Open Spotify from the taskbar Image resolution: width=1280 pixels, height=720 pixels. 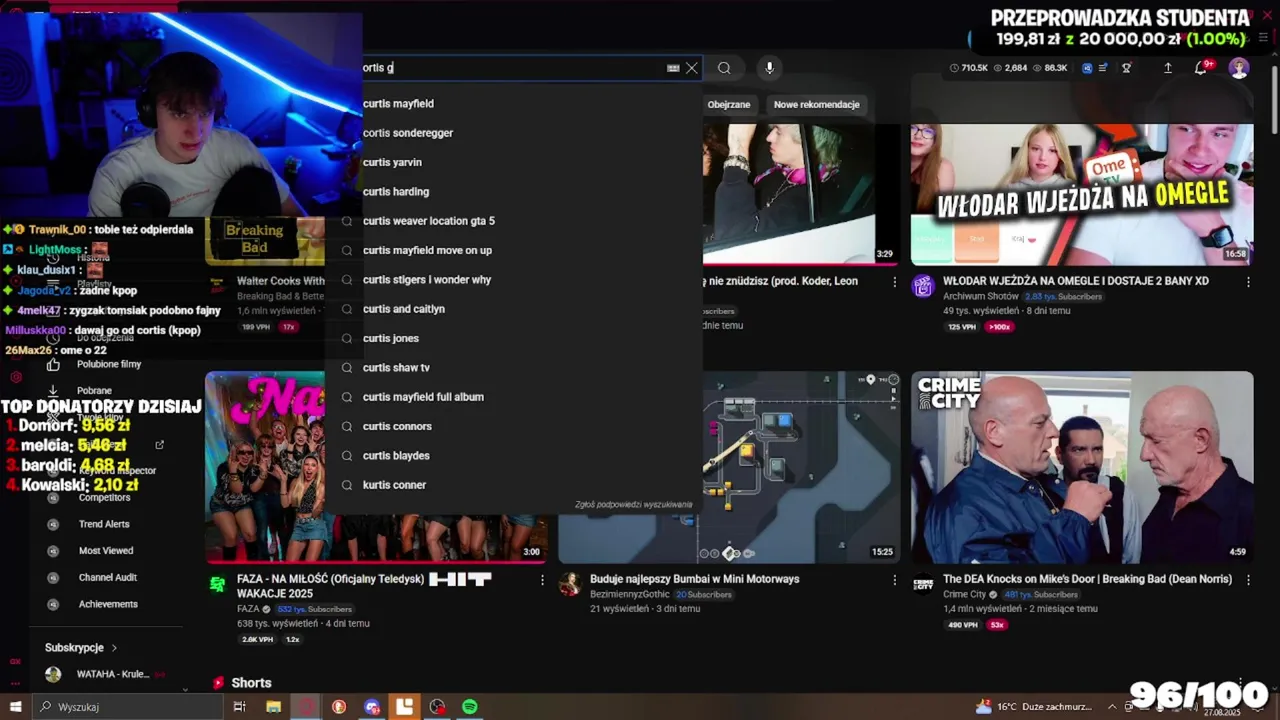(470, 707)
